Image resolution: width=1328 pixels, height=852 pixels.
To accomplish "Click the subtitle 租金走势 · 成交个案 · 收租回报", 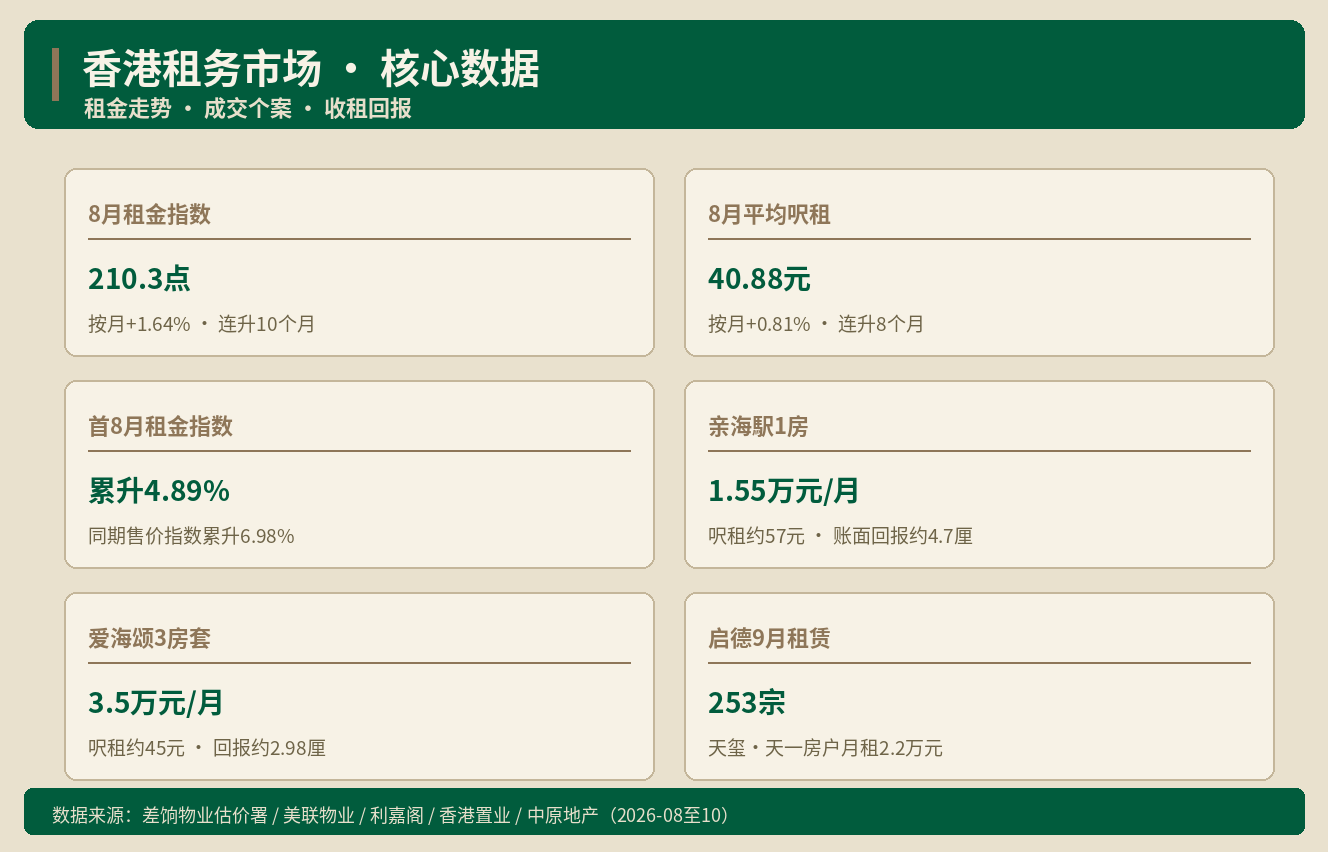I will pos(248,109).
